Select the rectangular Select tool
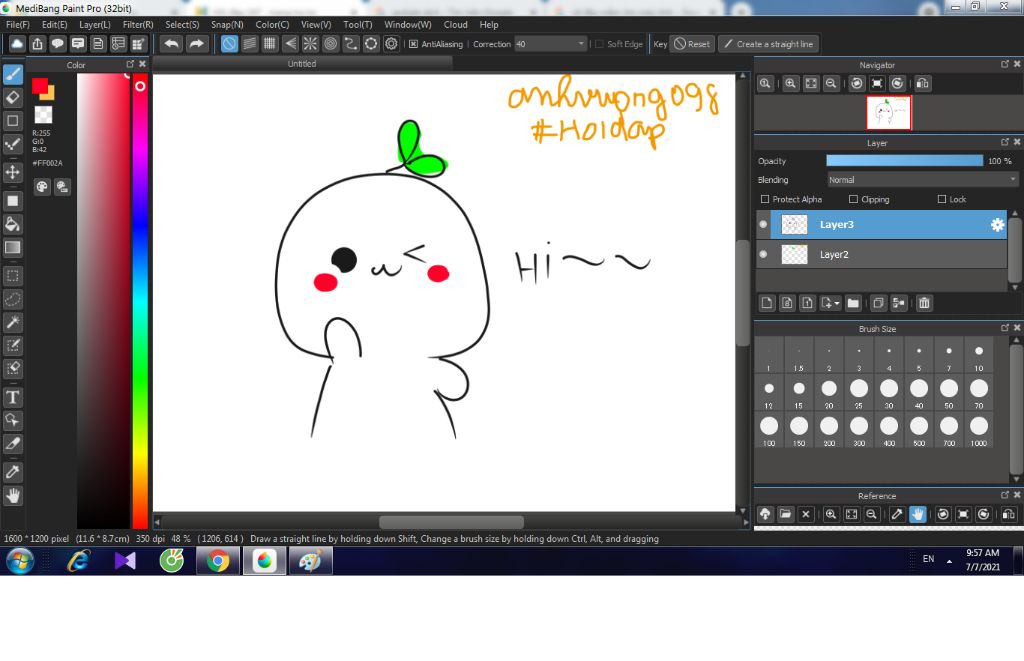The image size is (1024, 661). click(x=12, y=276)
